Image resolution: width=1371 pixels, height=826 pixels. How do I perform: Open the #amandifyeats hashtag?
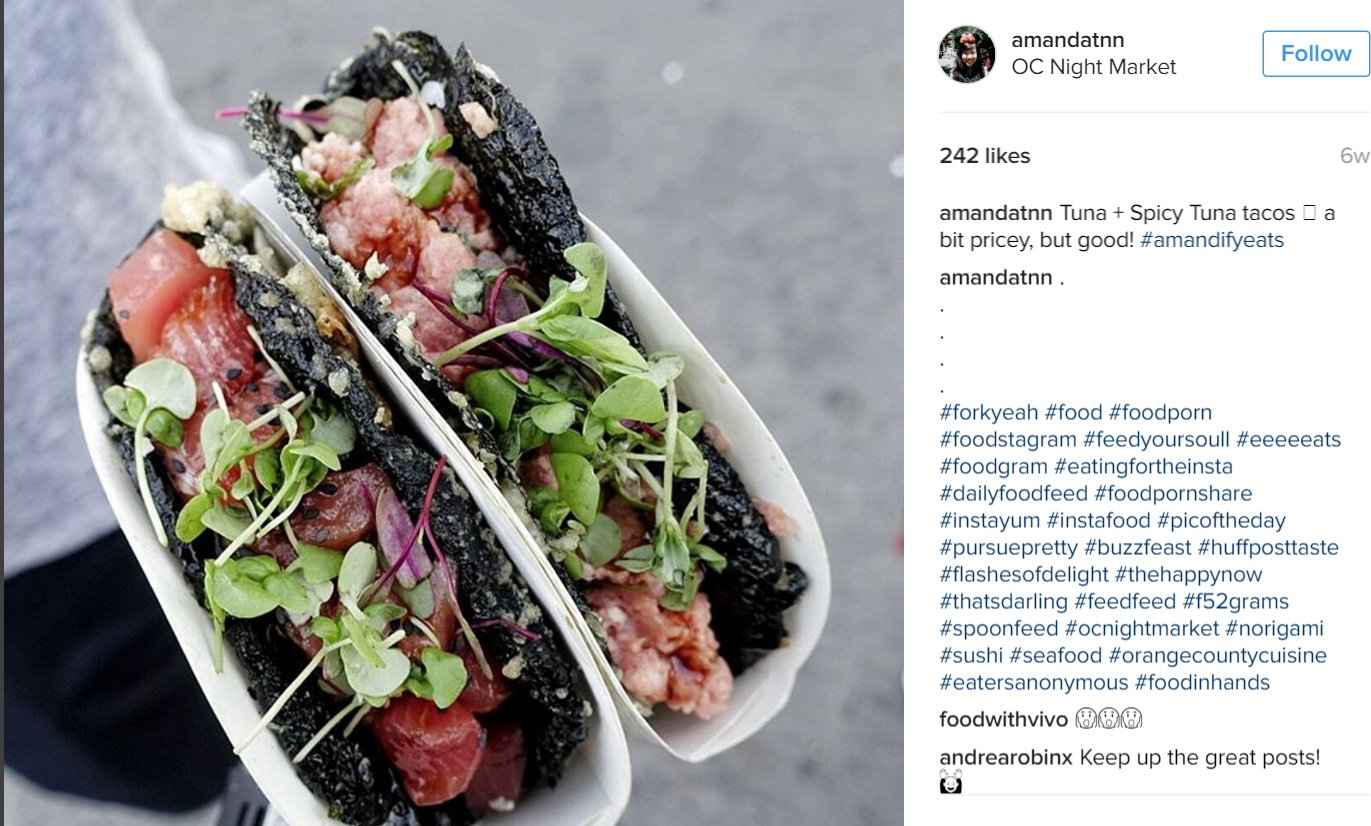(1212, 240)
